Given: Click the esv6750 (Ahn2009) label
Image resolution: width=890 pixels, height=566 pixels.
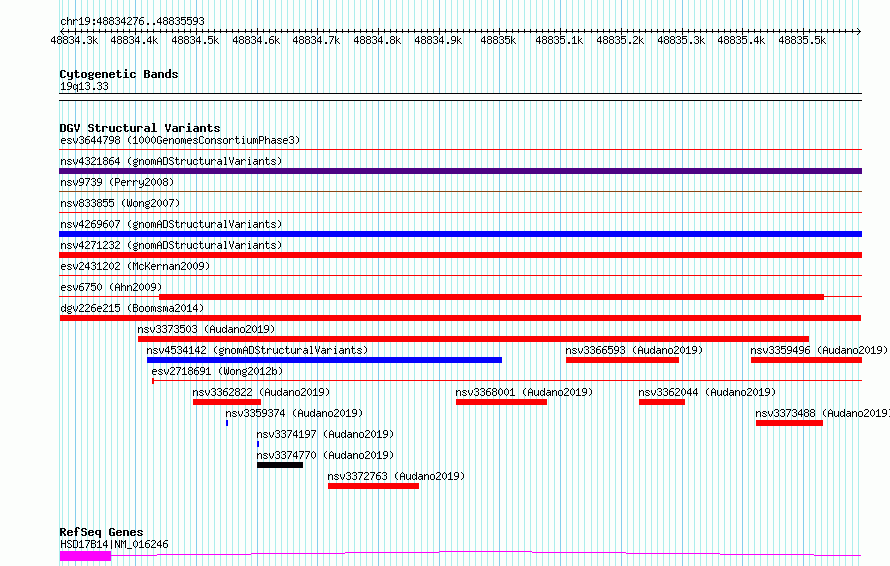Looking at the screenshot, I should tap(111, 287).
